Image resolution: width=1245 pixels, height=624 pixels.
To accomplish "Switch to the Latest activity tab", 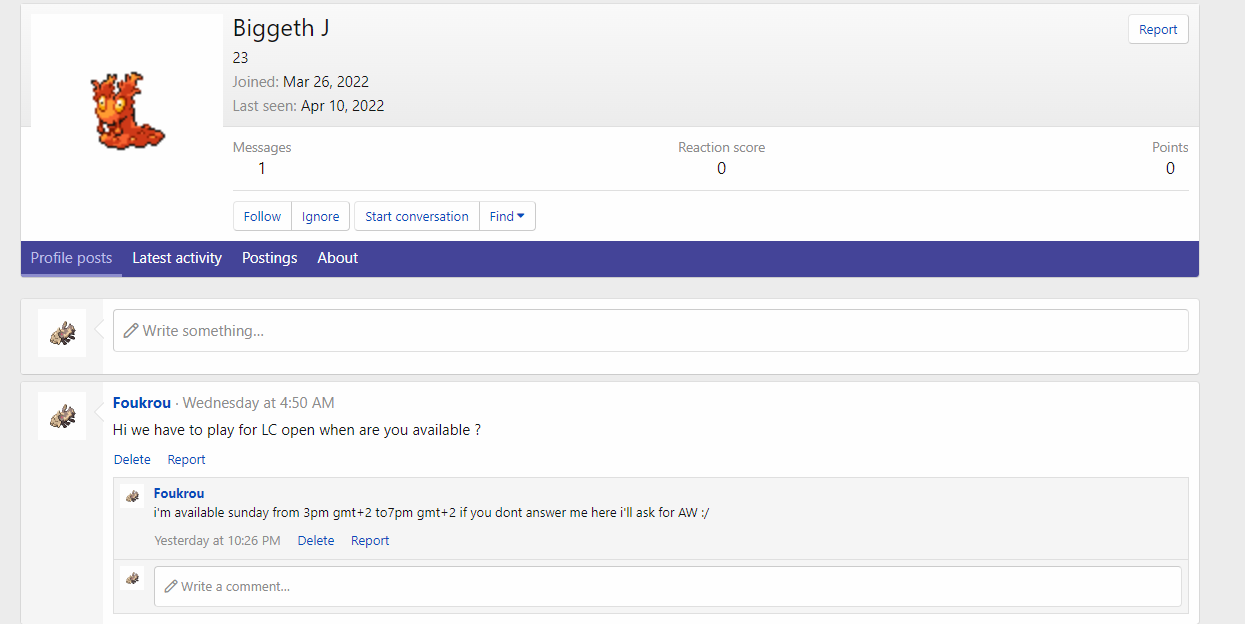I will coord(177,258).
